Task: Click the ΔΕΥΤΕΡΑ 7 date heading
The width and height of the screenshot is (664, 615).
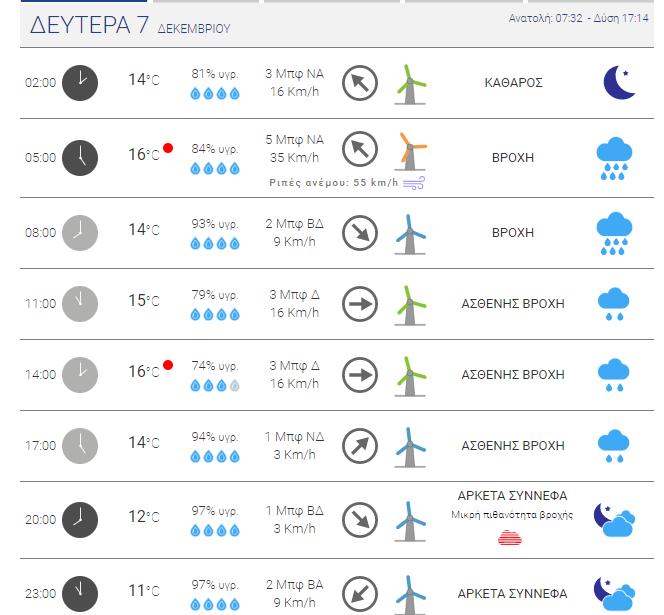Action: click(89, 25)
